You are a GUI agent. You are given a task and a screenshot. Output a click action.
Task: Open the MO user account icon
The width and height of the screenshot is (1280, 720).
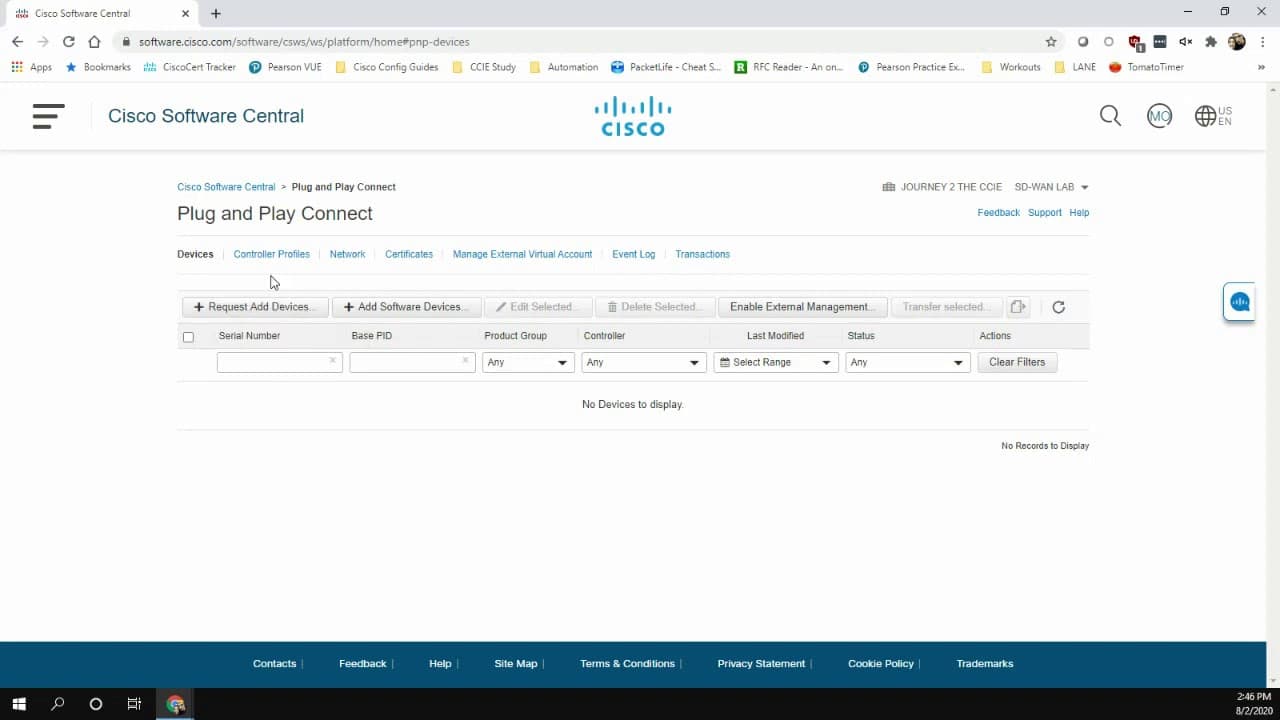(1159, 116)
